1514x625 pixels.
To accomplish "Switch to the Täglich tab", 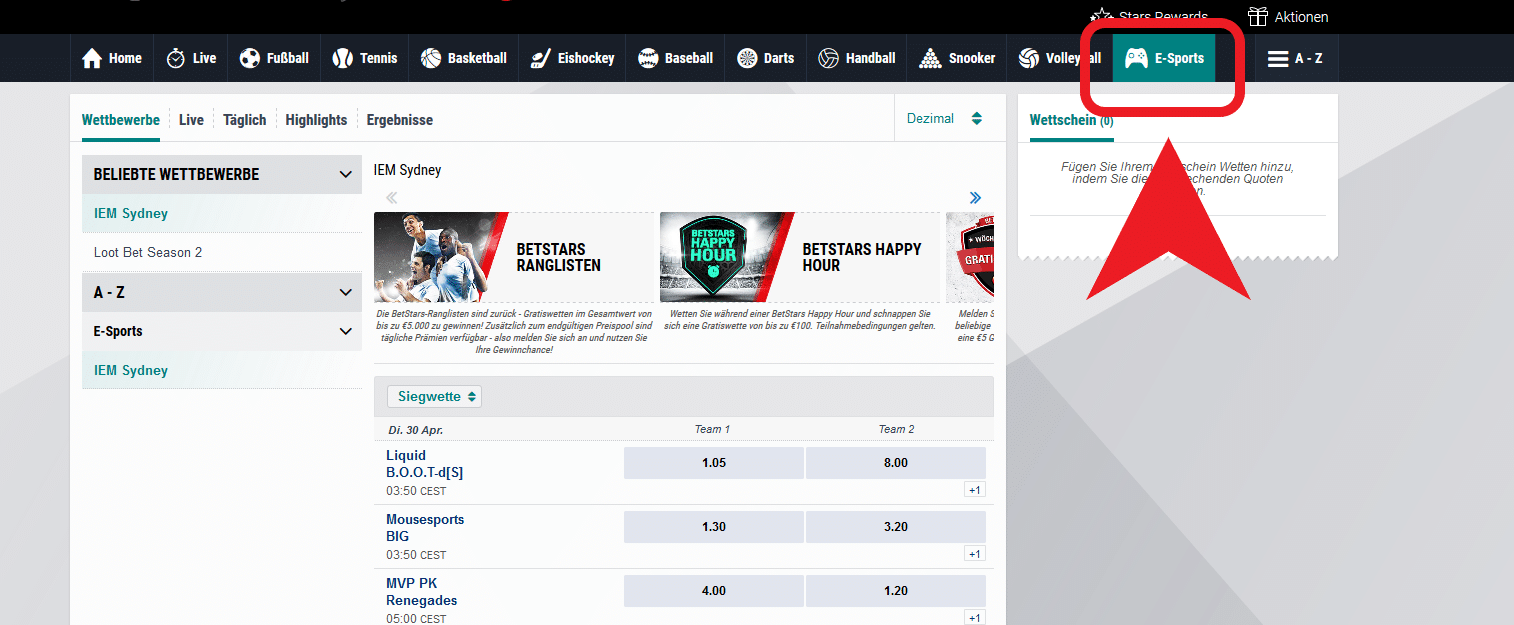I will 245,120.
